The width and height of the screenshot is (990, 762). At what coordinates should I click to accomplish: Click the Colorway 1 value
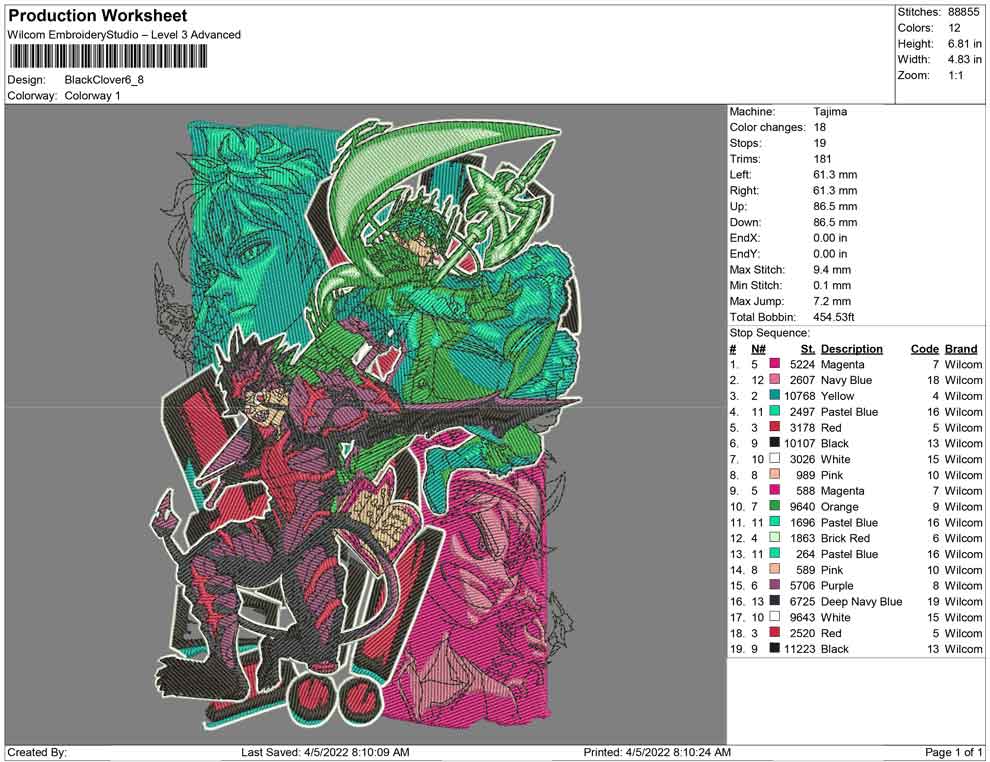[x=92, y=96]
